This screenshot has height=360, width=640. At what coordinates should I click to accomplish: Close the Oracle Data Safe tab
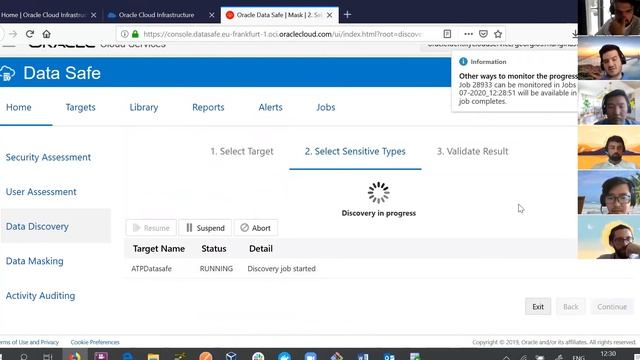pyautogui.click(x=330, y=15)
